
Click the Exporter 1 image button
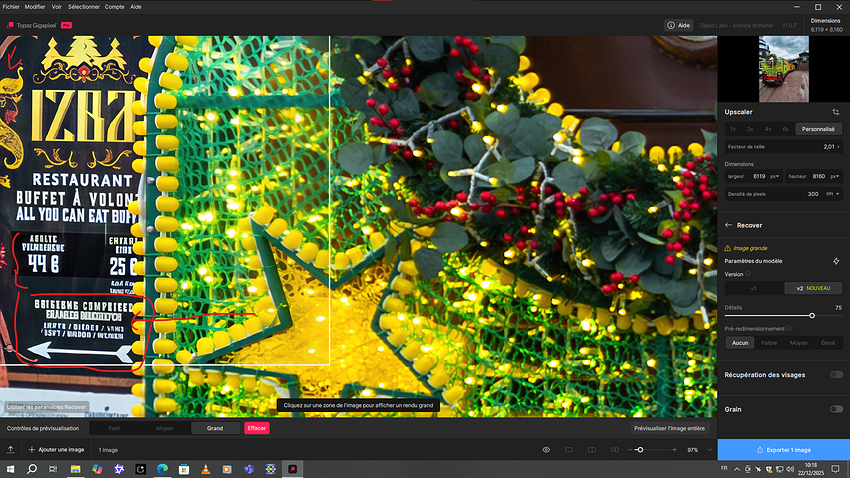[783, 450]
